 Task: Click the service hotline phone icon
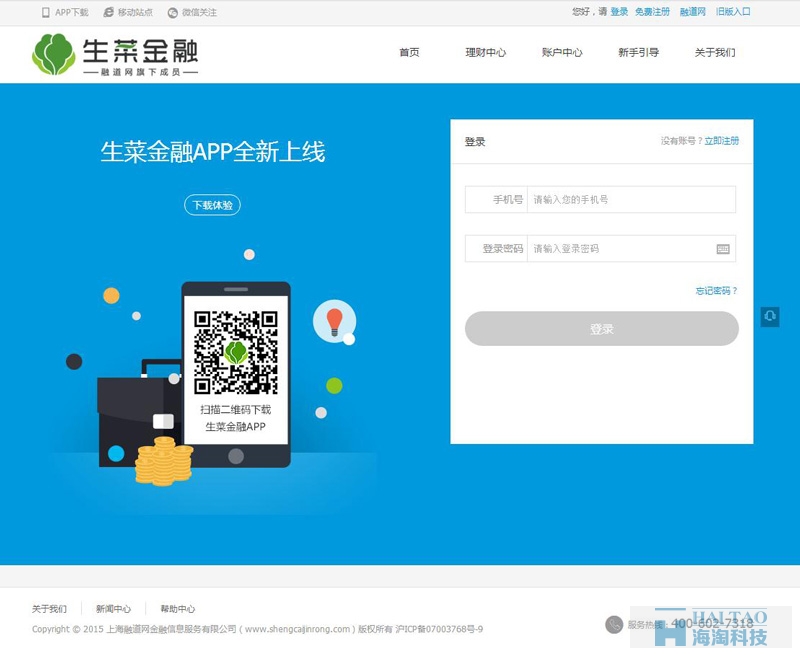point(614,624)
